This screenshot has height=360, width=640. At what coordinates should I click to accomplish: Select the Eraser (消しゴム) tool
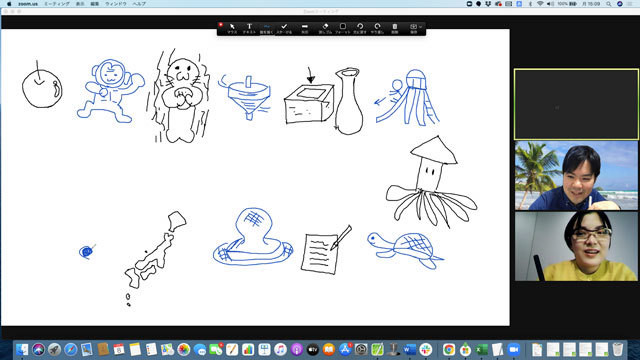point(325,28)
